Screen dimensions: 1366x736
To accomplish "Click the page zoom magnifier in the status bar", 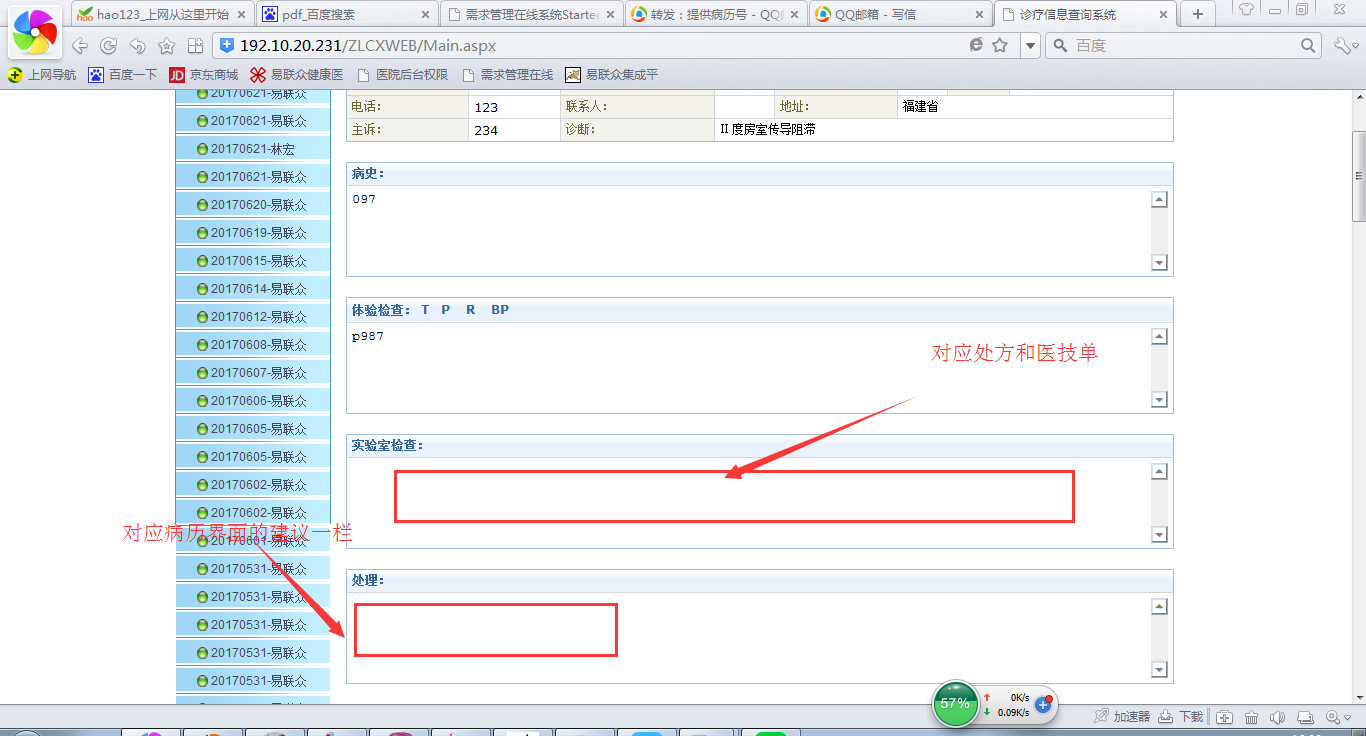I will click(x=1333, y=717).
